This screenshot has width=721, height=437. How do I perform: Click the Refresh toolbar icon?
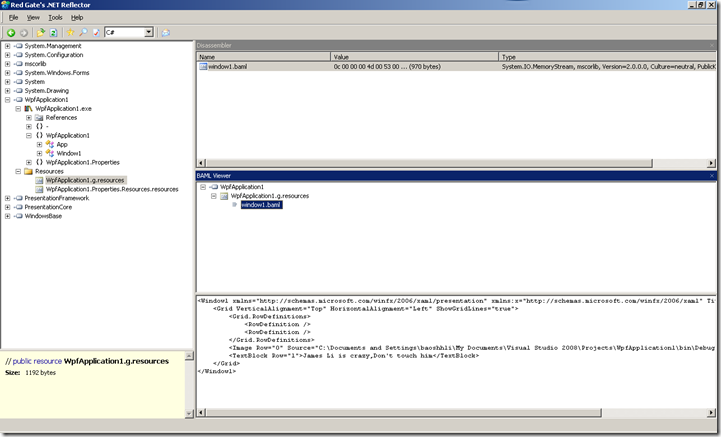(53, 33)
